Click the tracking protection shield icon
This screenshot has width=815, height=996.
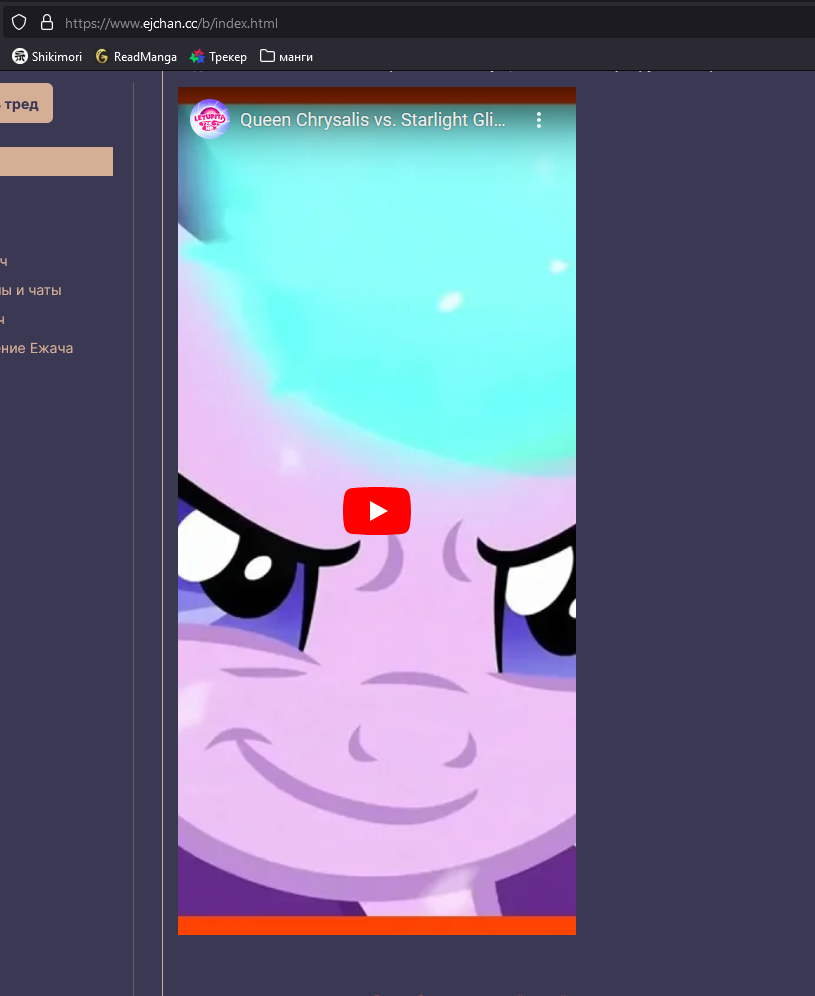click(x=19, y=23)
